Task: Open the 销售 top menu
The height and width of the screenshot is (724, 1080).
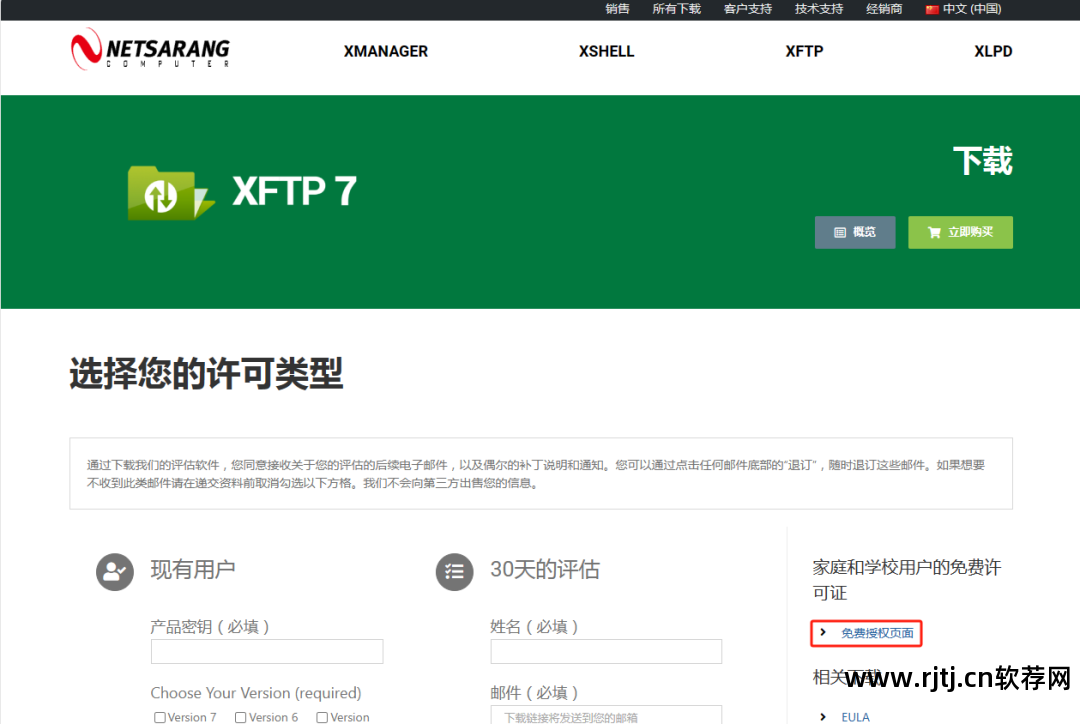Action: point(617,9)
